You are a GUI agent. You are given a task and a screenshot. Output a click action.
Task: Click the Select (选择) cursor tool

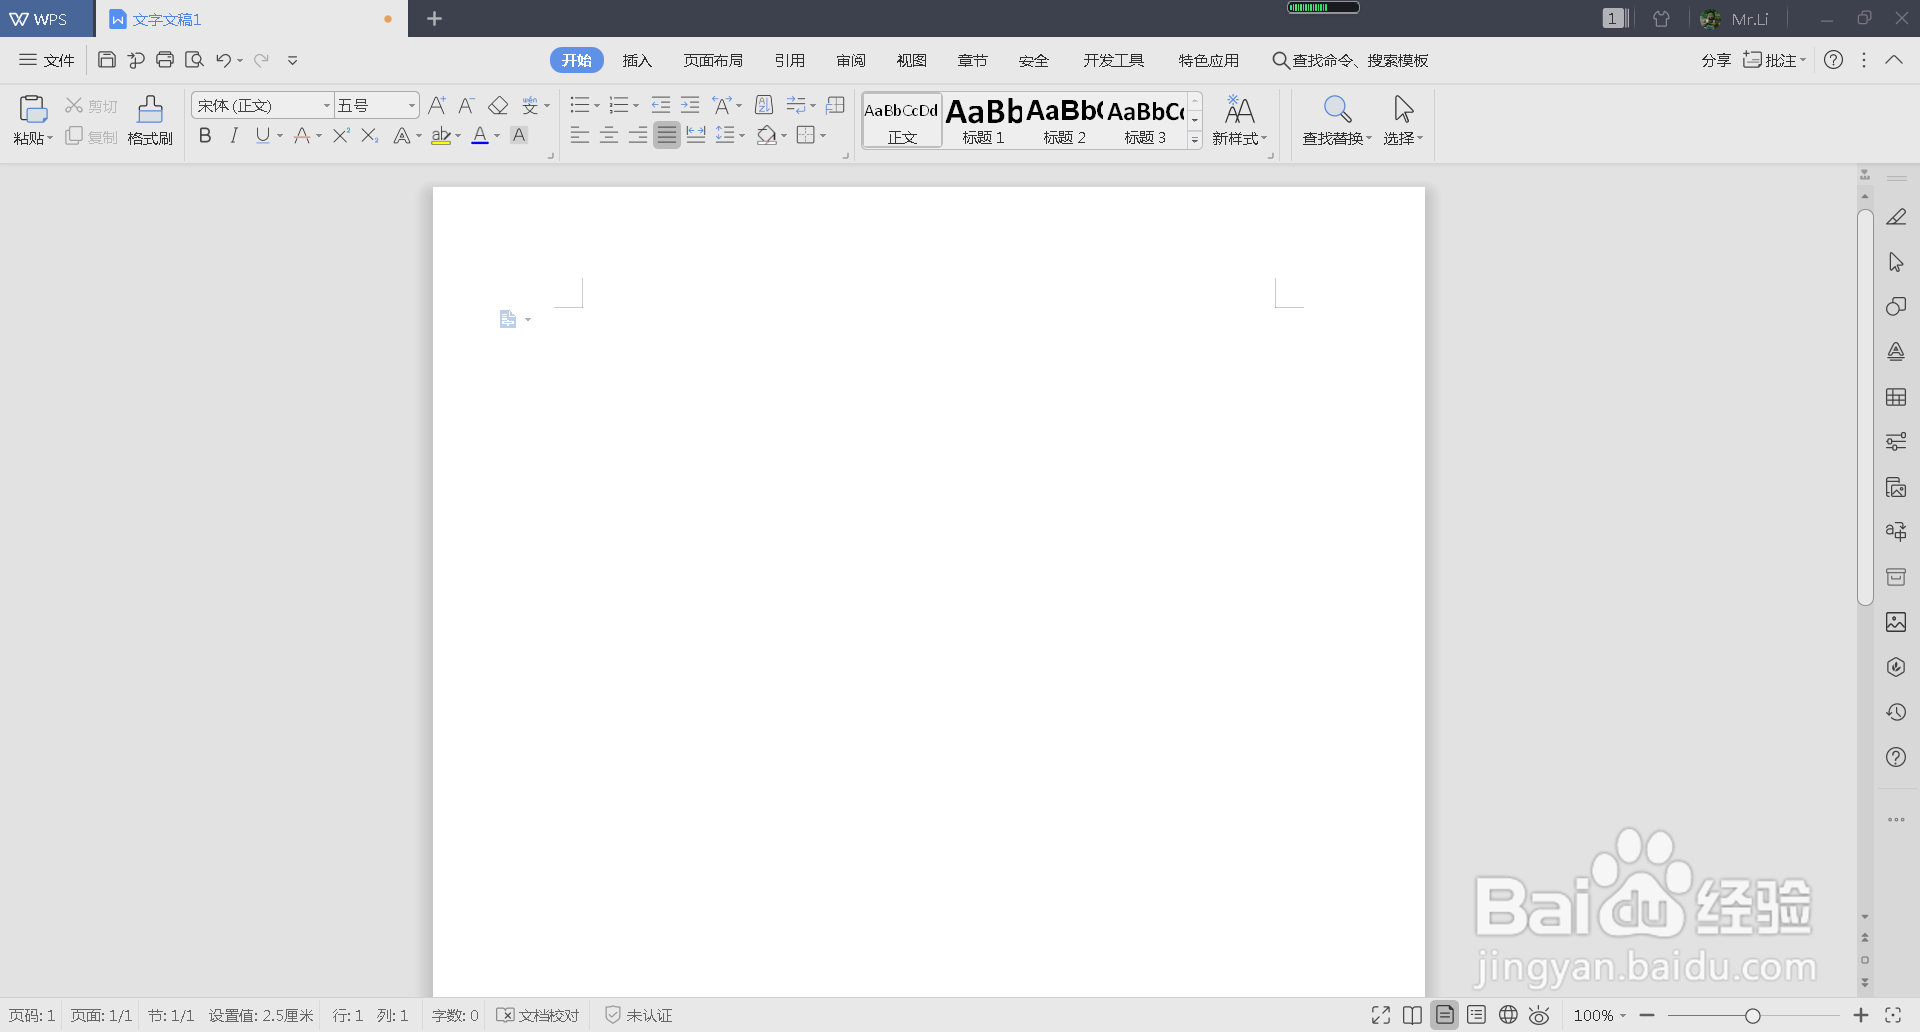pyautogui.click(x=1403, y=120)
